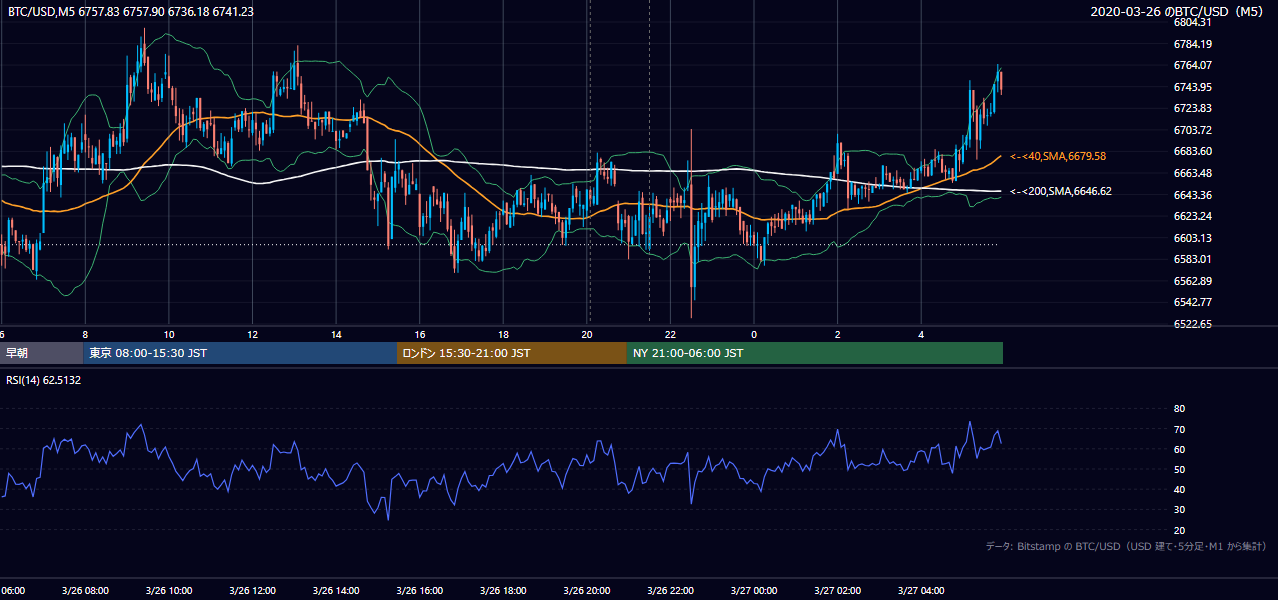Click hour tick 12 under the price chart
Screen dimensions: 1278x600
[252, 335]
